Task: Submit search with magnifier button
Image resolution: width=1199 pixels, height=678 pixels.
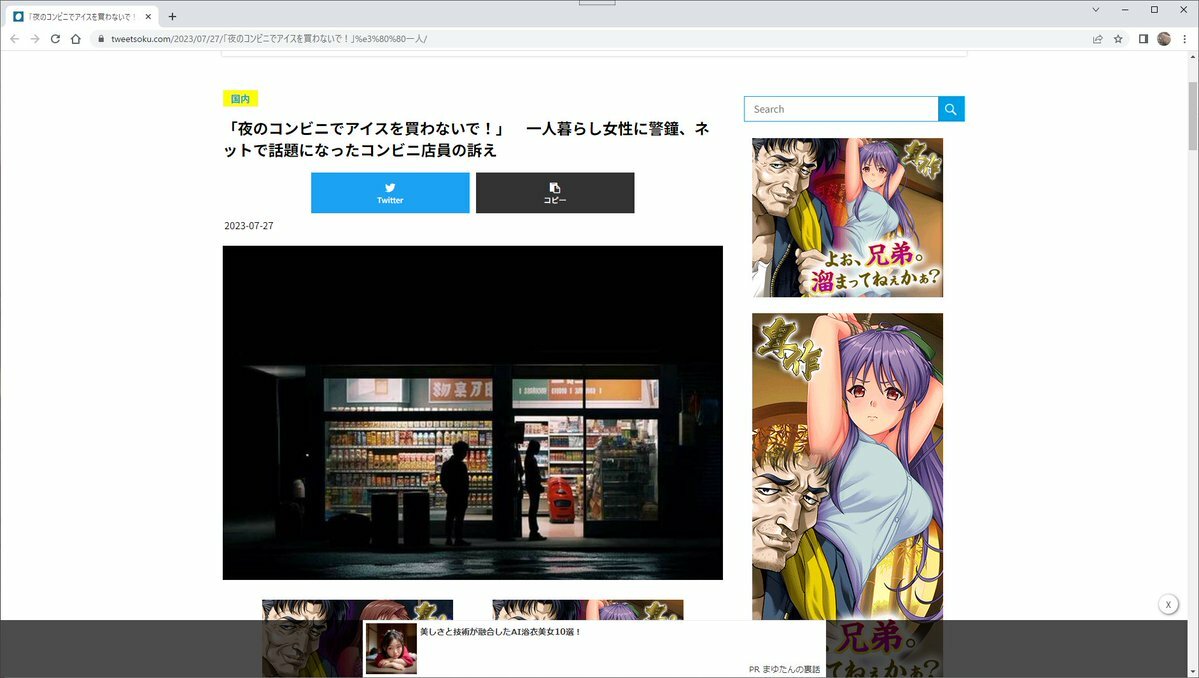Action: tap(951, 109)
